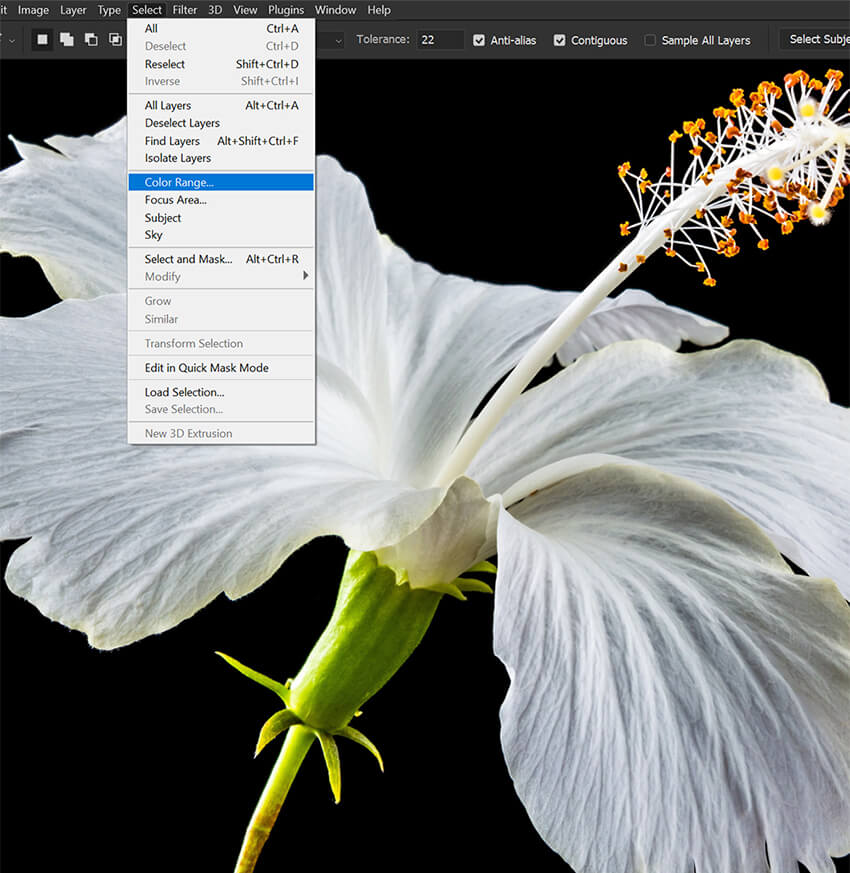Click the Add to Selection icon
The height and width of the screenshot is (873, 850).
[x=67, y=40]
